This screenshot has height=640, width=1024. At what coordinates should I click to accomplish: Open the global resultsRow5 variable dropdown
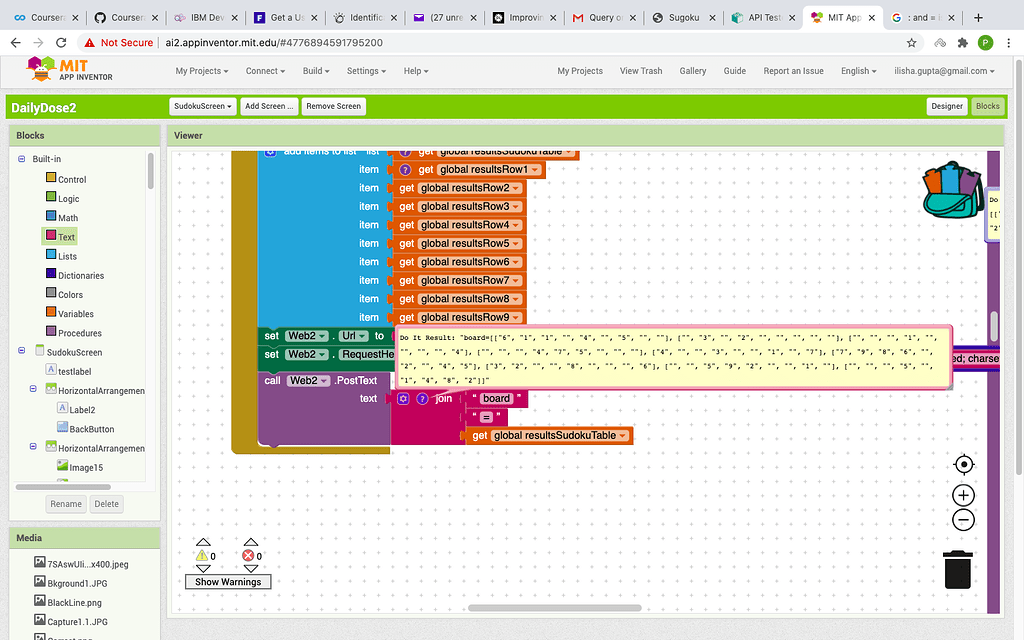pyautogui.click(x=515, y=244)
